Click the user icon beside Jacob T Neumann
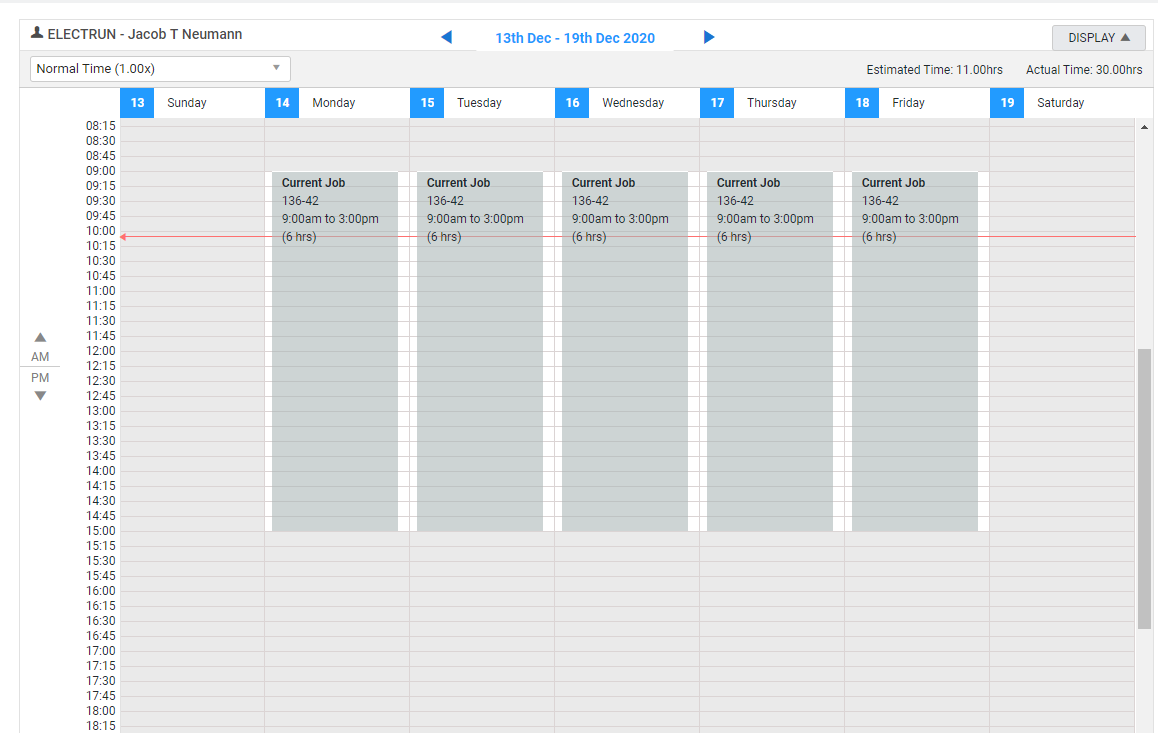The height and width of the screenshot is (733, 1158). 37,33
